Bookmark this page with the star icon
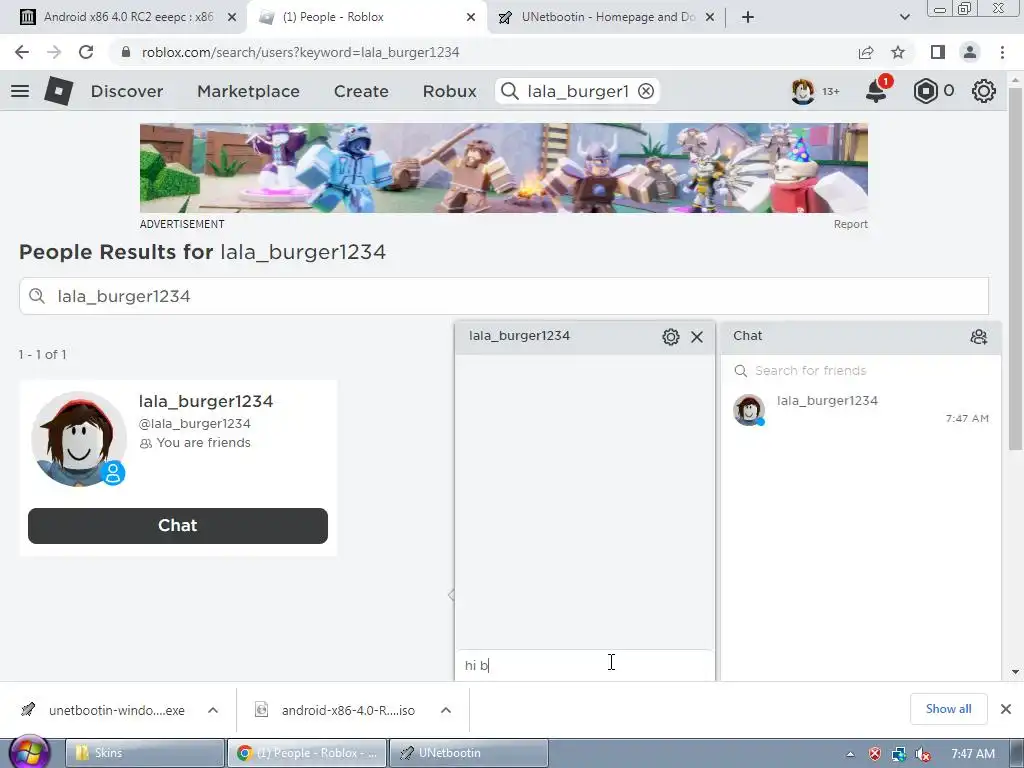The image size is (1024, 768). point(898,52)
